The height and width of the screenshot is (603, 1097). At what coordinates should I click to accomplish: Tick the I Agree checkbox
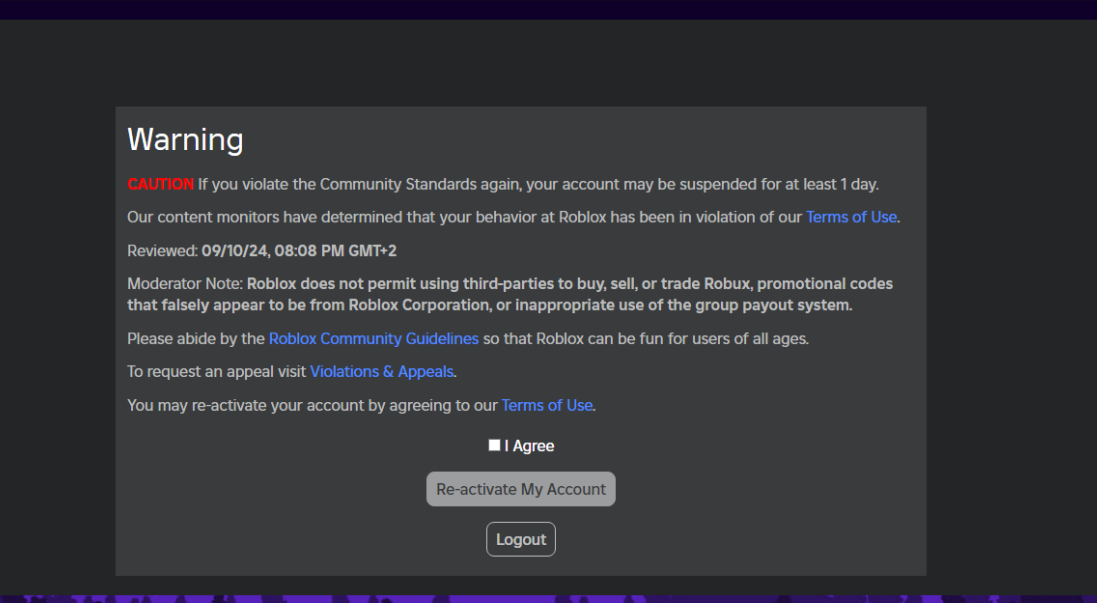[x=494, y=446]
